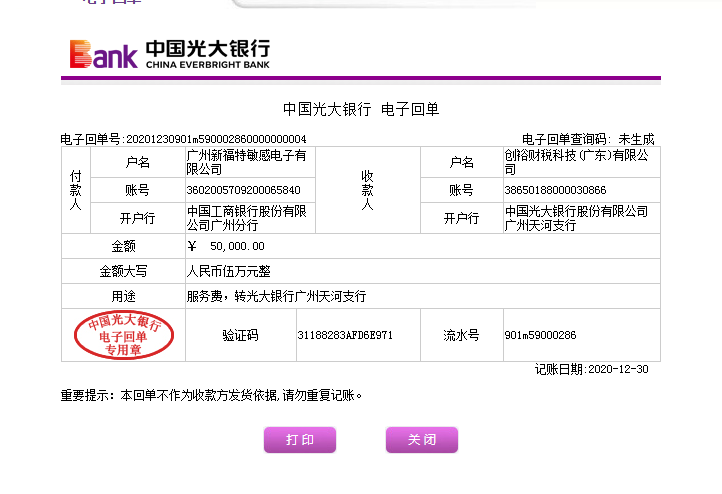Click the 打印 print button
This screenshot has width=722, height=494.
300,440
